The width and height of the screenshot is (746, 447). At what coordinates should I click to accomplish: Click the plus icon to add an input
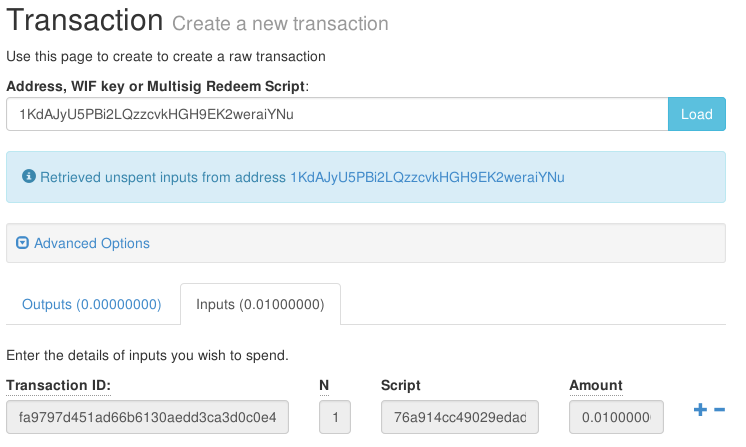(x=700, y=410)
